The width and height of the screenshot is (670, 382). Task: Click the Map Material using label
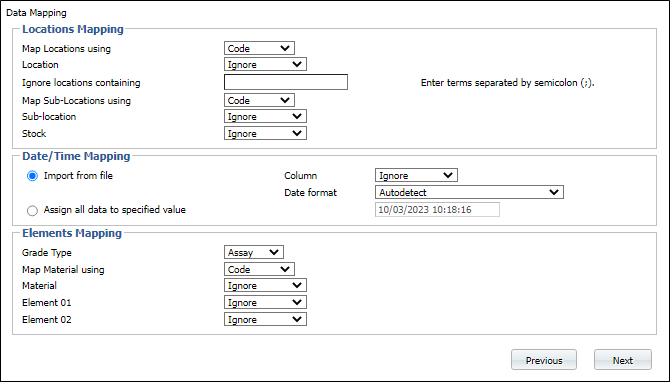pyautogui.click(x=63, y=270)
